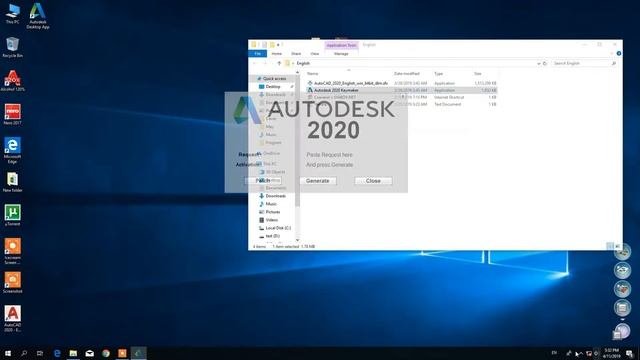640x360 pixels.
Task: Sort by the Name column header
Action: pyautogui.click(x=312, y=73)
